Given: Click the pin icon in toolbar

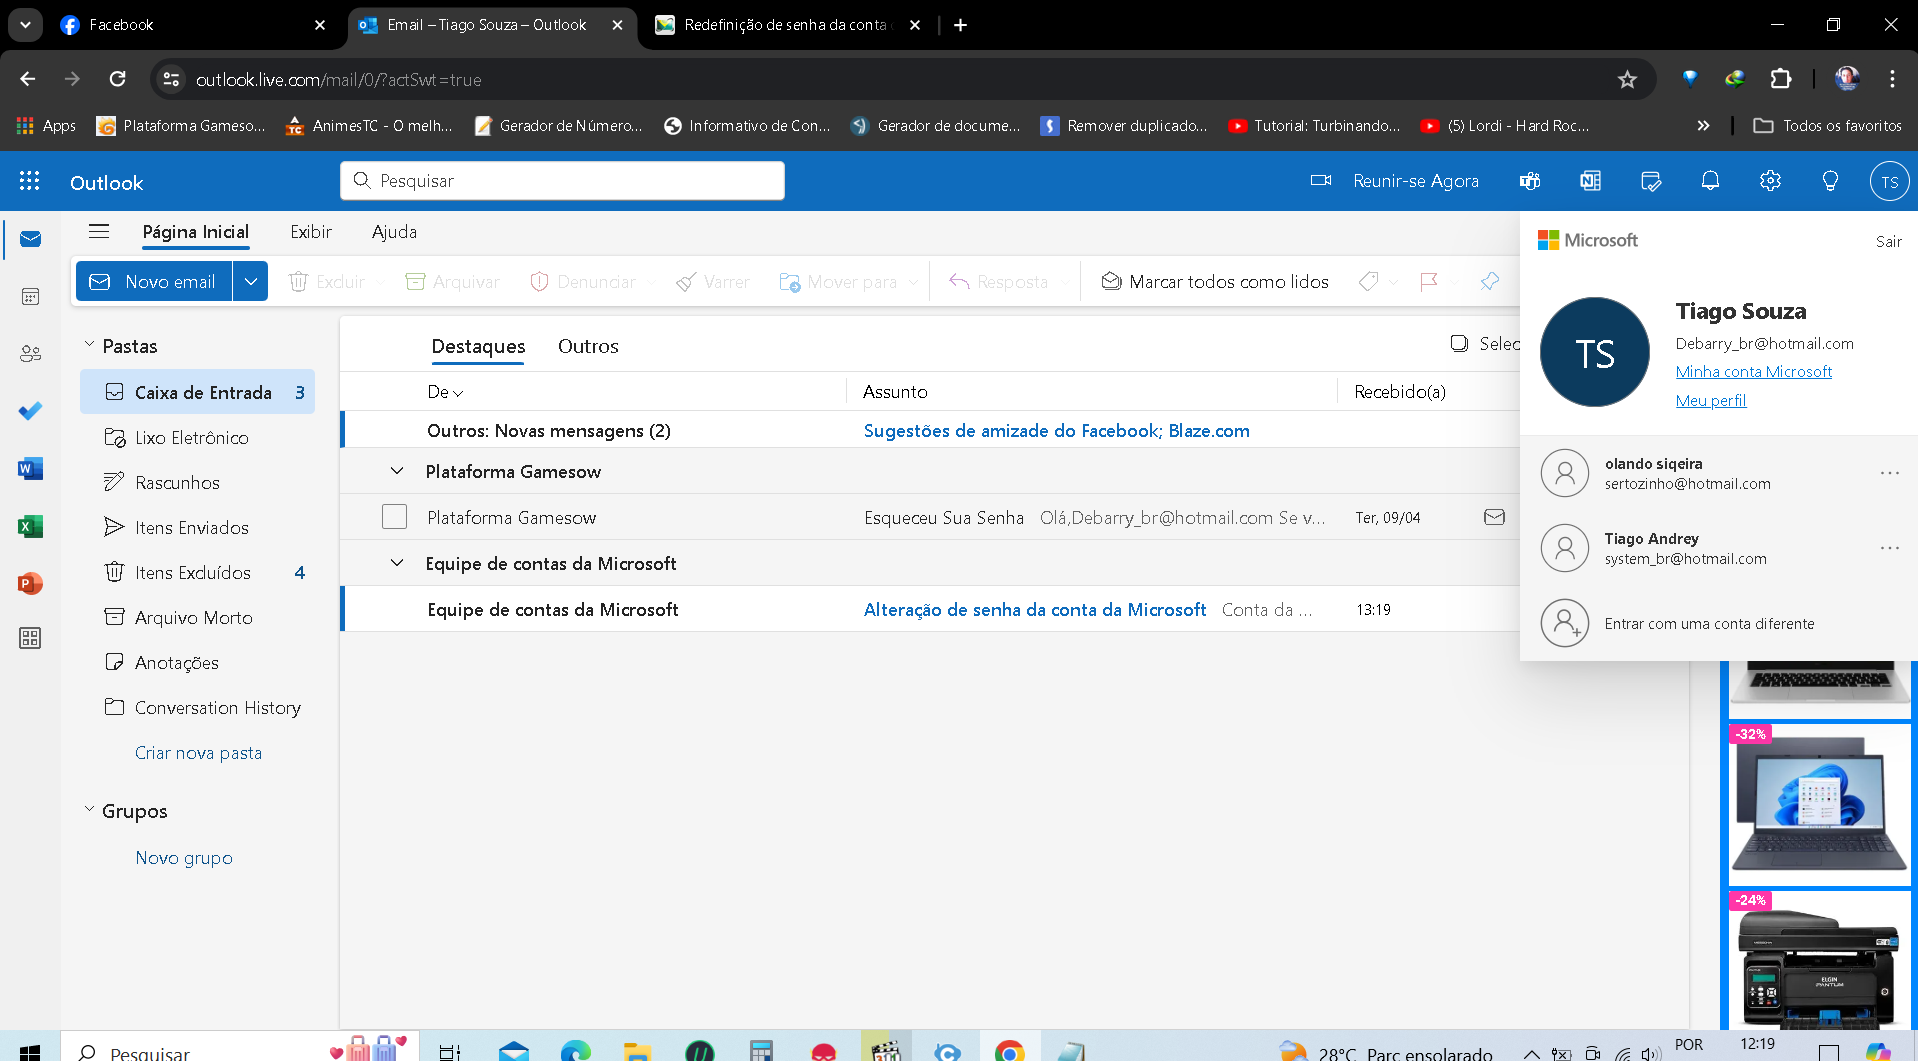Looking at the screenshot, I should 1490,282.
